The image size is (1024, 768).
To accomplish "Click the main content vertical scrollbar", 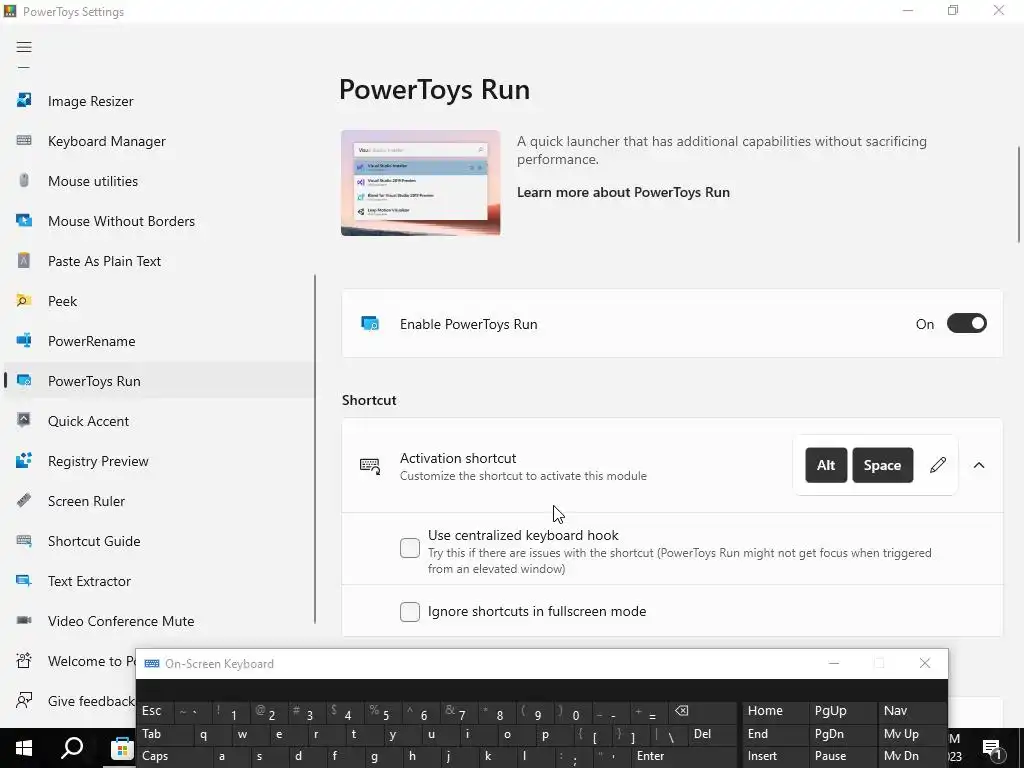I will pyautogui.click(x=1019, y=195).
